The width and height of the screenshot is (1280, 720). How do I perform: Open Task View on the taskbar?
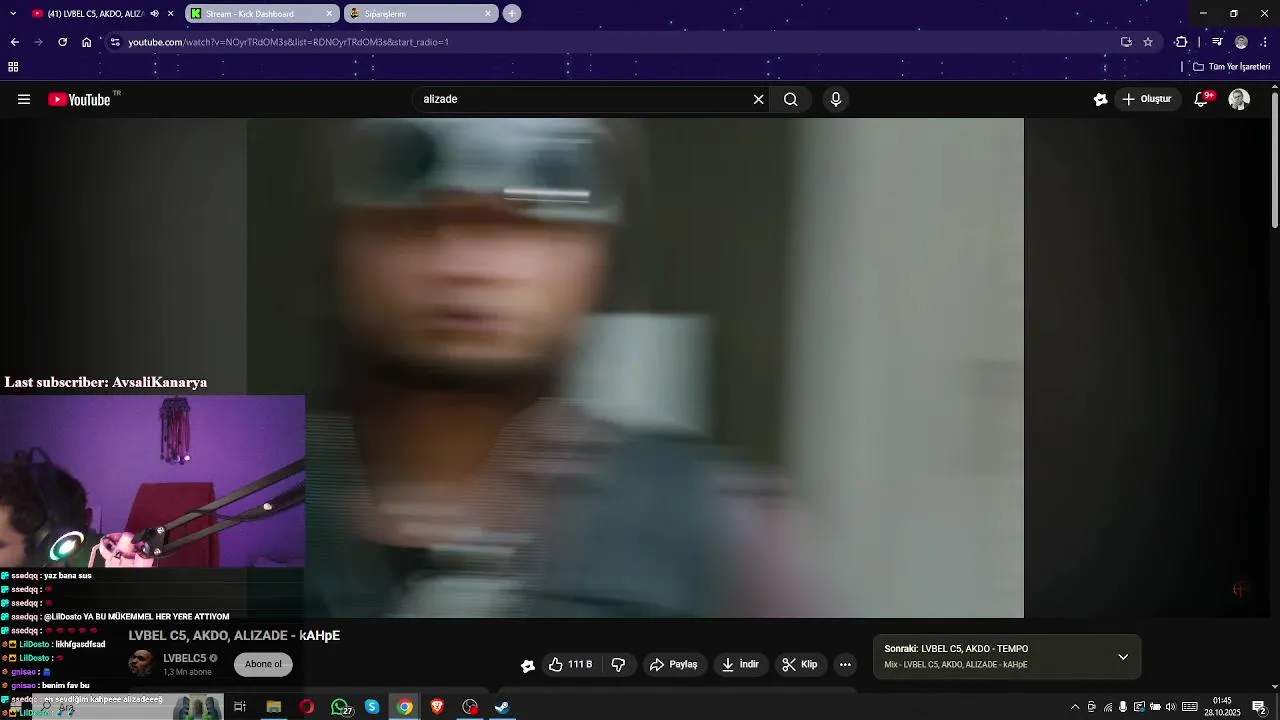click(240, 707)
